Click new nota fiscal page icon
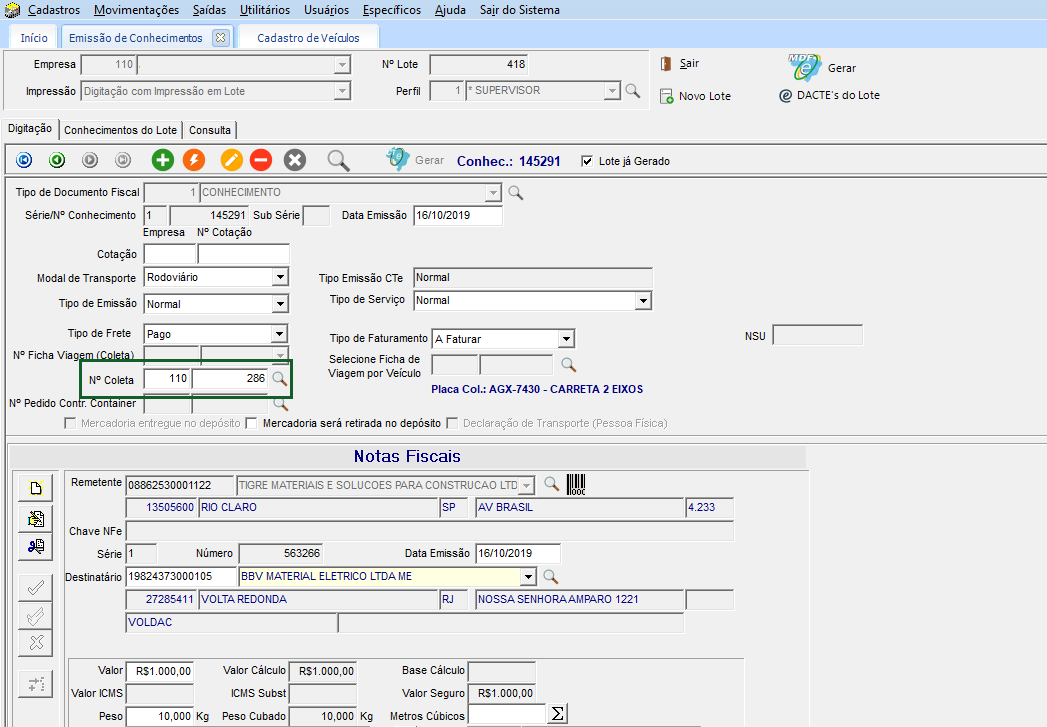Image resolution: width=1047 pixels, height=727 pixels. (36, 489)
